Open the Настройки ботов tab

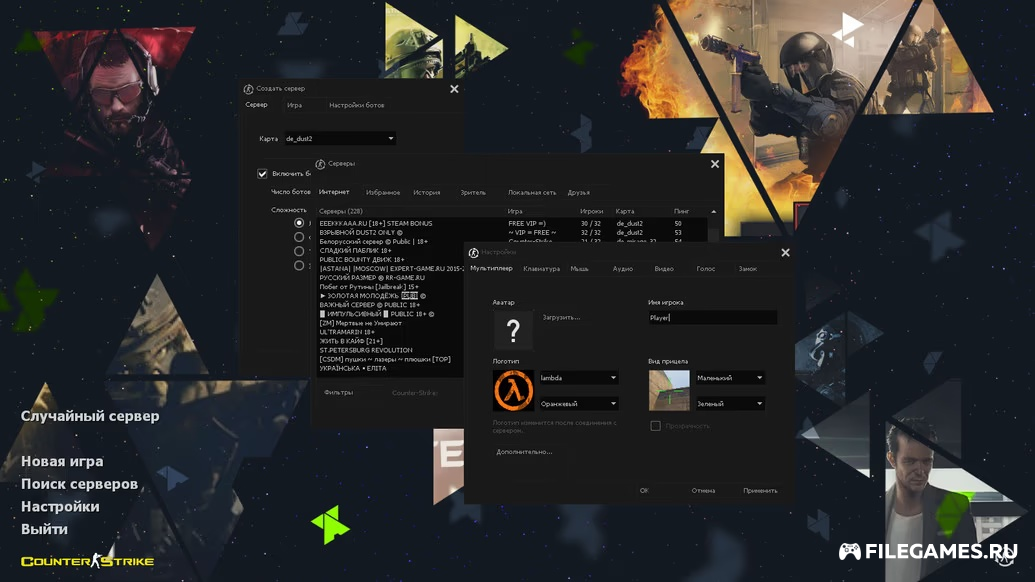click(x=356, y=106)
